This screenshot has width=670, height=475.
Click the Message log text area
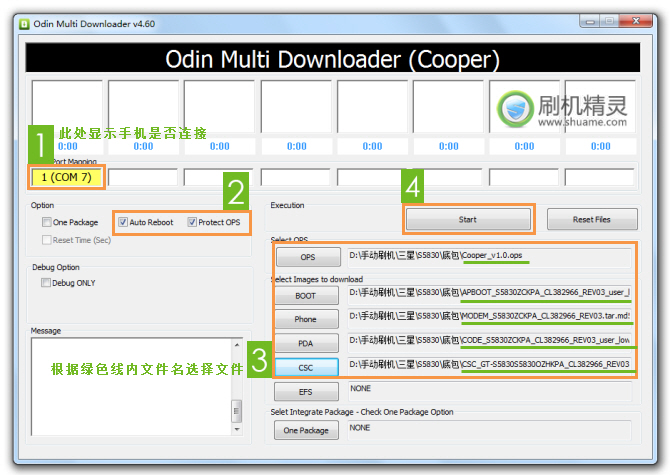(130, 380)
